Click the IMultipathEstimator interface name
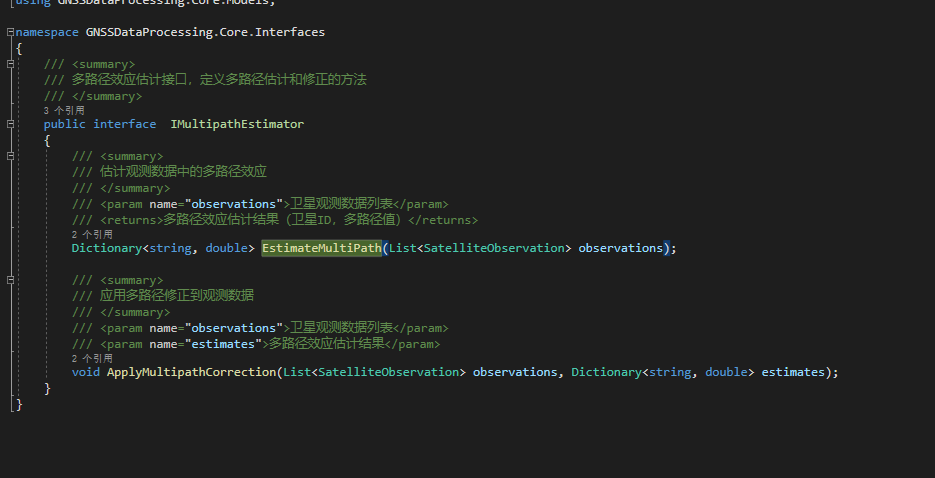 click(237, 124)
